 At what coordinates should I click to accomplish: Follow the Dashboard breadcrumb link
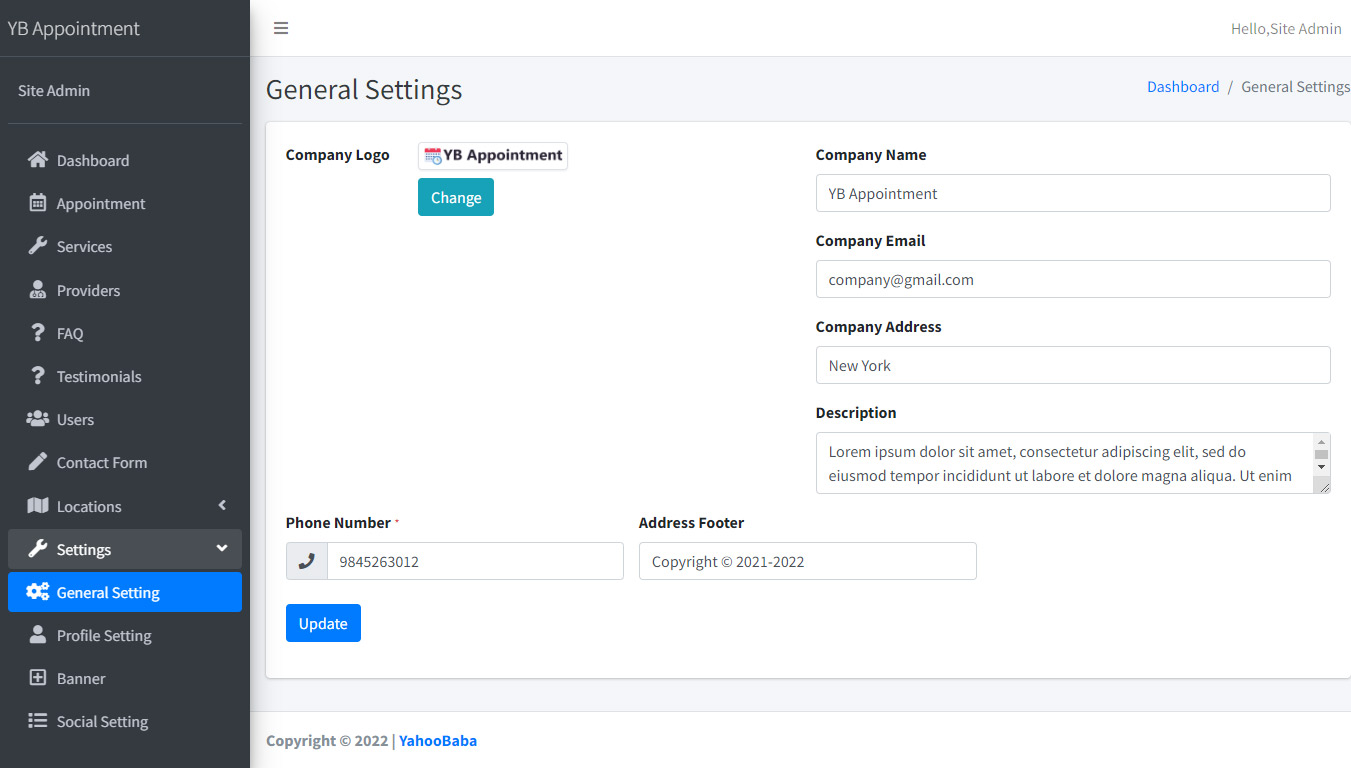click(1182, 87)
